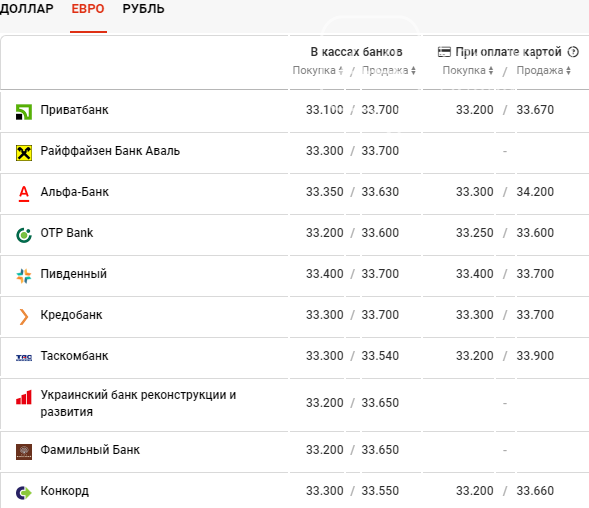Select Конкорд cash sell rate 33.550
The image size is (589, 508).
(380, 491)
